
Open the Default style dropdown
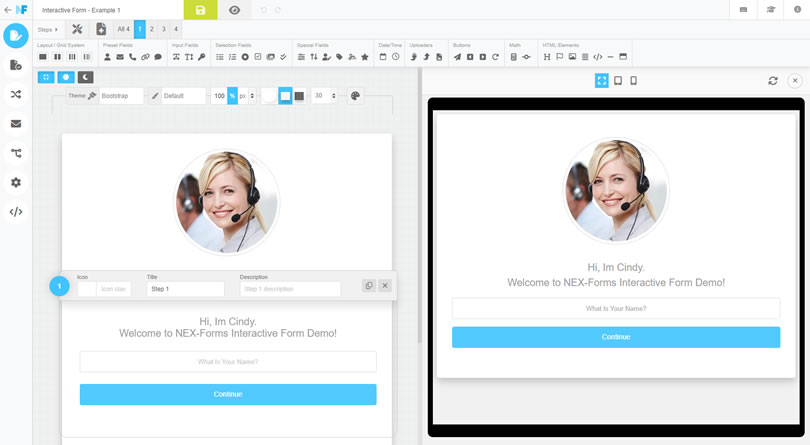point(183,96)
